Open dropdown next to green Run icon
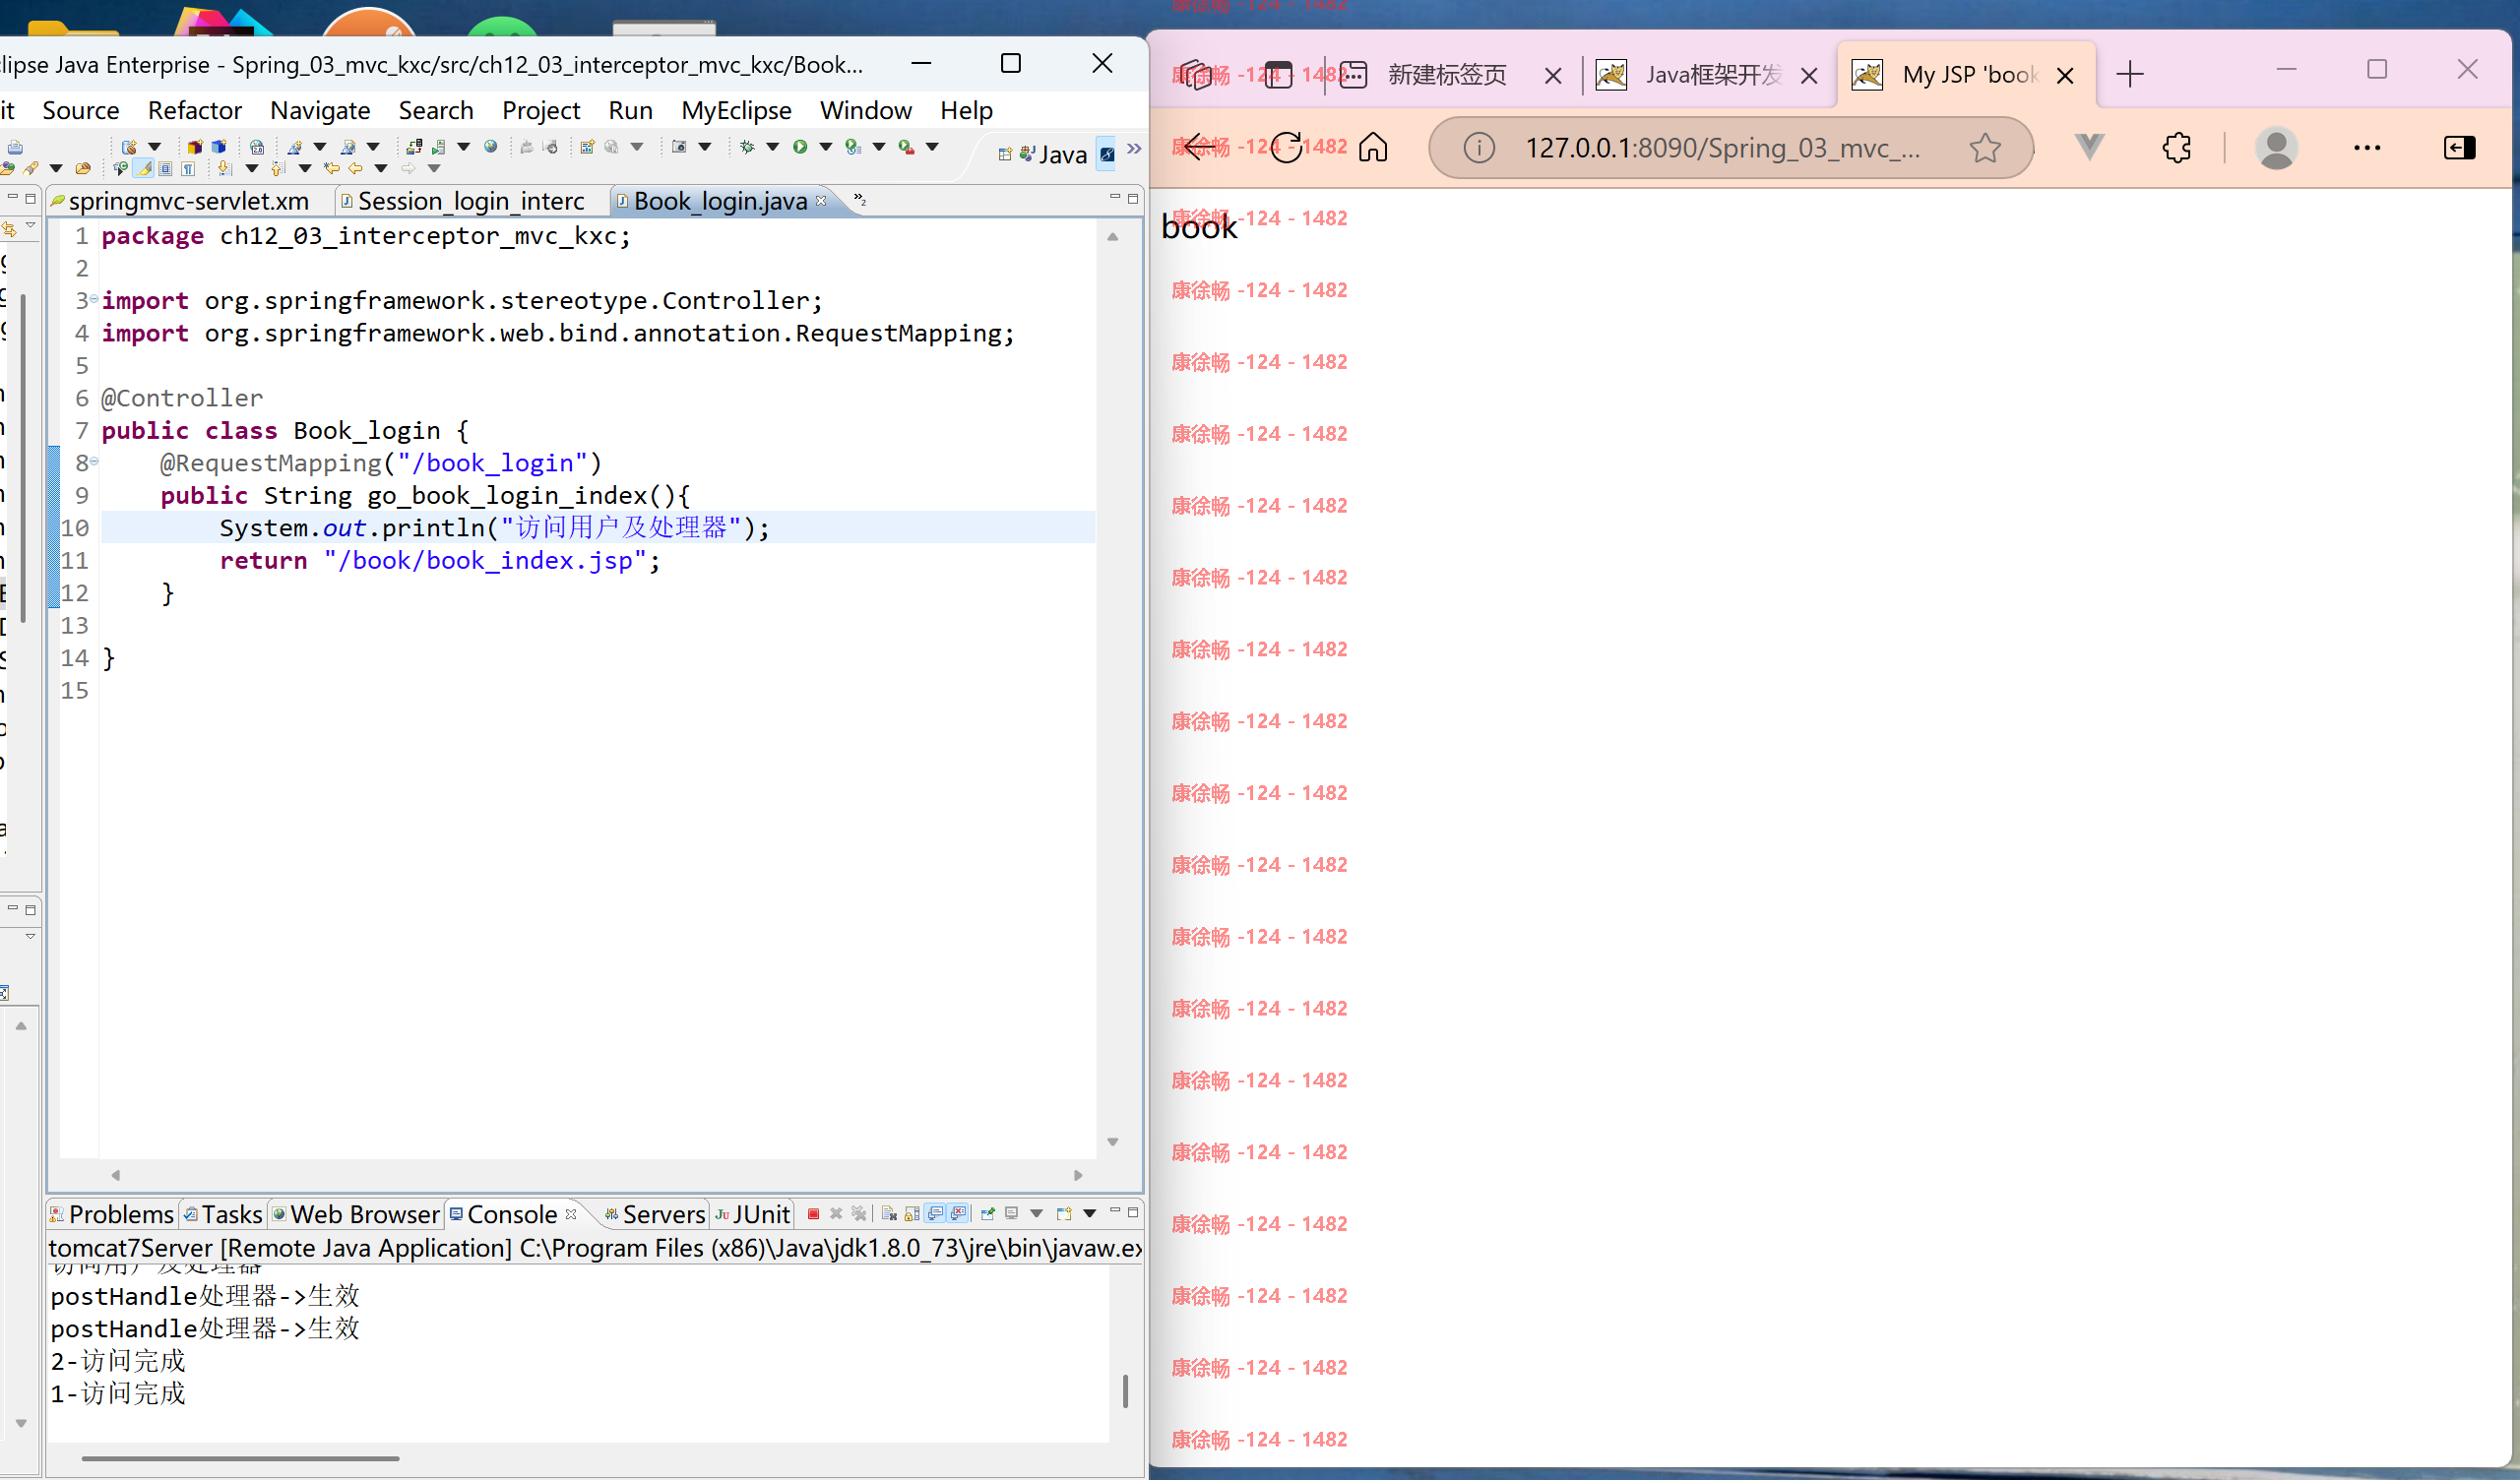 click(x=826, y=147)
